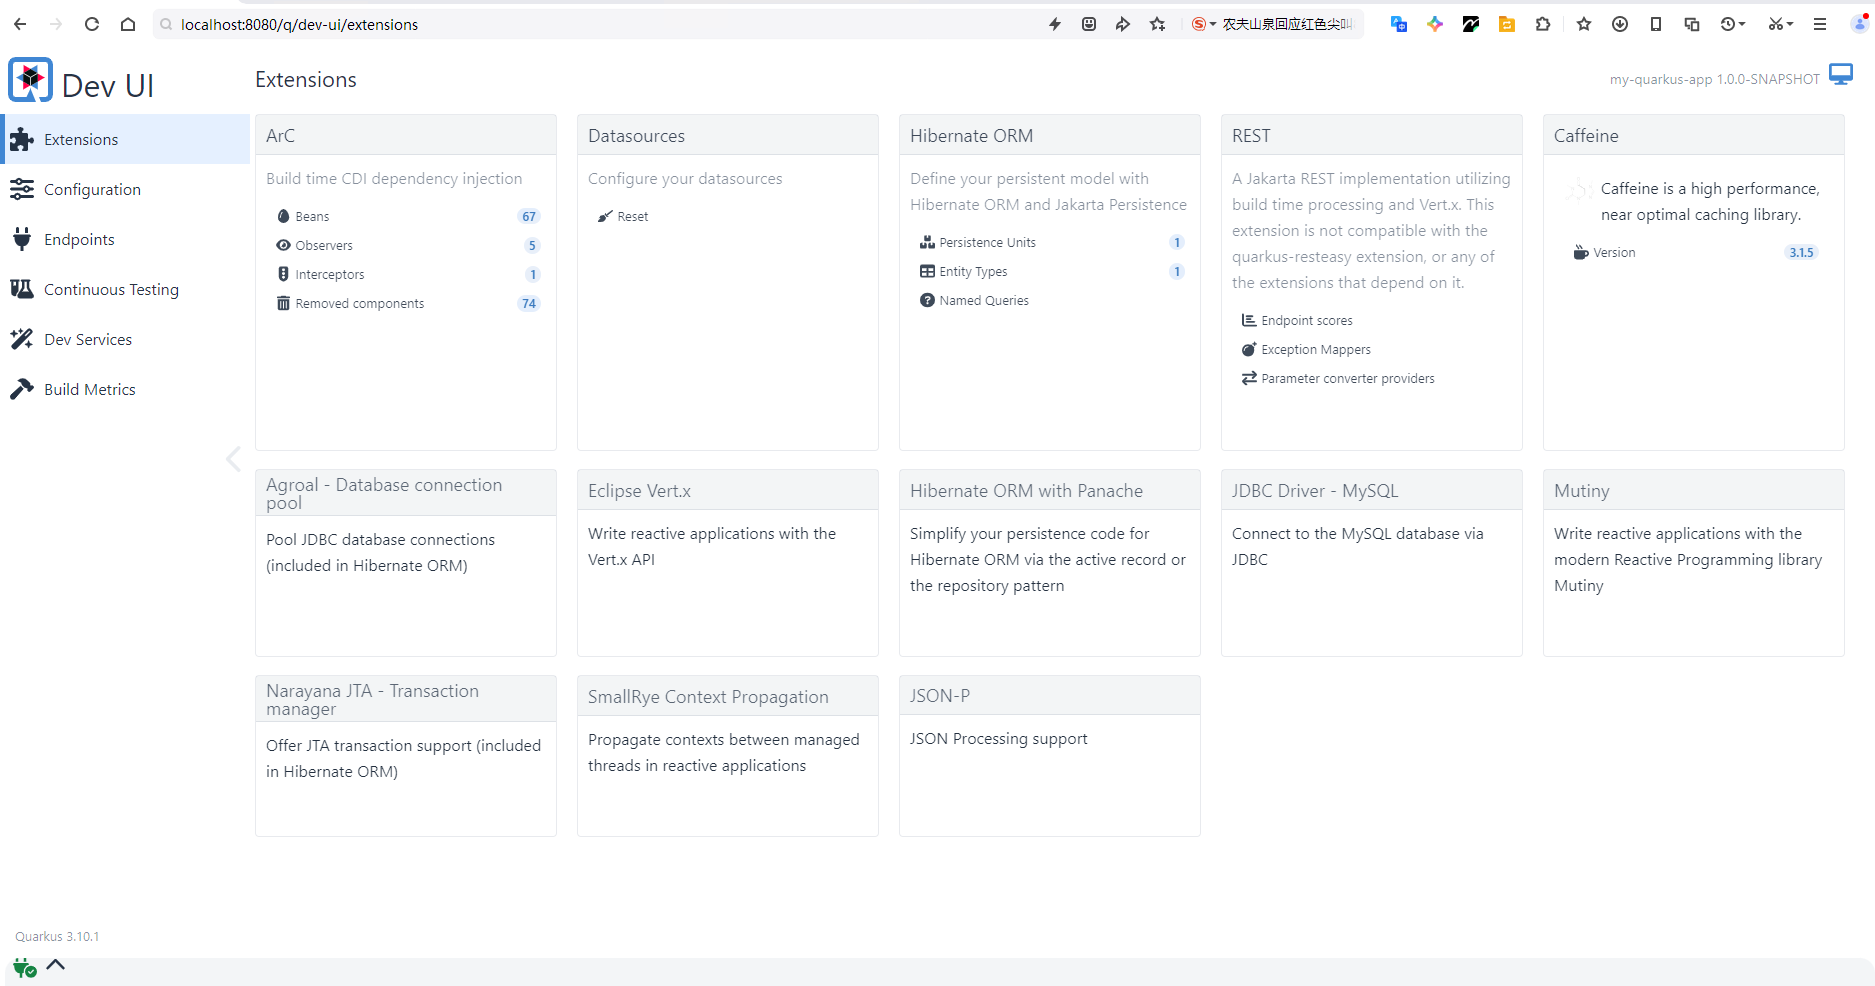Click the Caffeine Version link
1875x986 pixels.
(1614, 252)
